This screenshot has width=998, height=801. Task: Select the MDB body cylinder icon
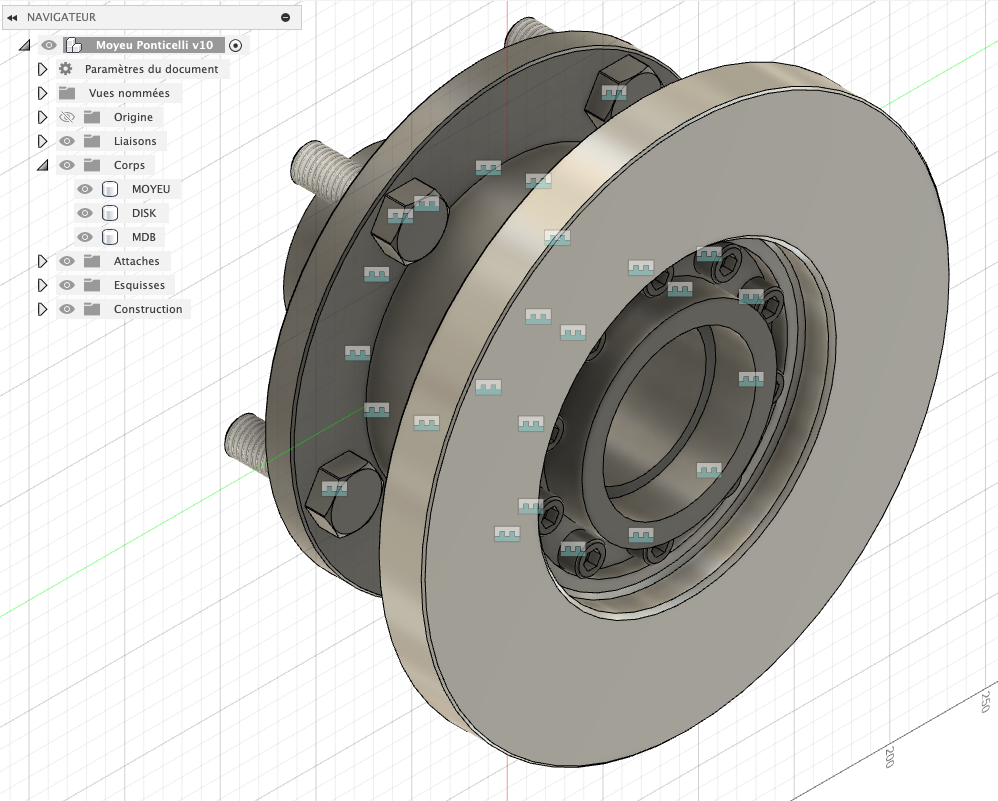pyautogui.click(x=110, y=237)
